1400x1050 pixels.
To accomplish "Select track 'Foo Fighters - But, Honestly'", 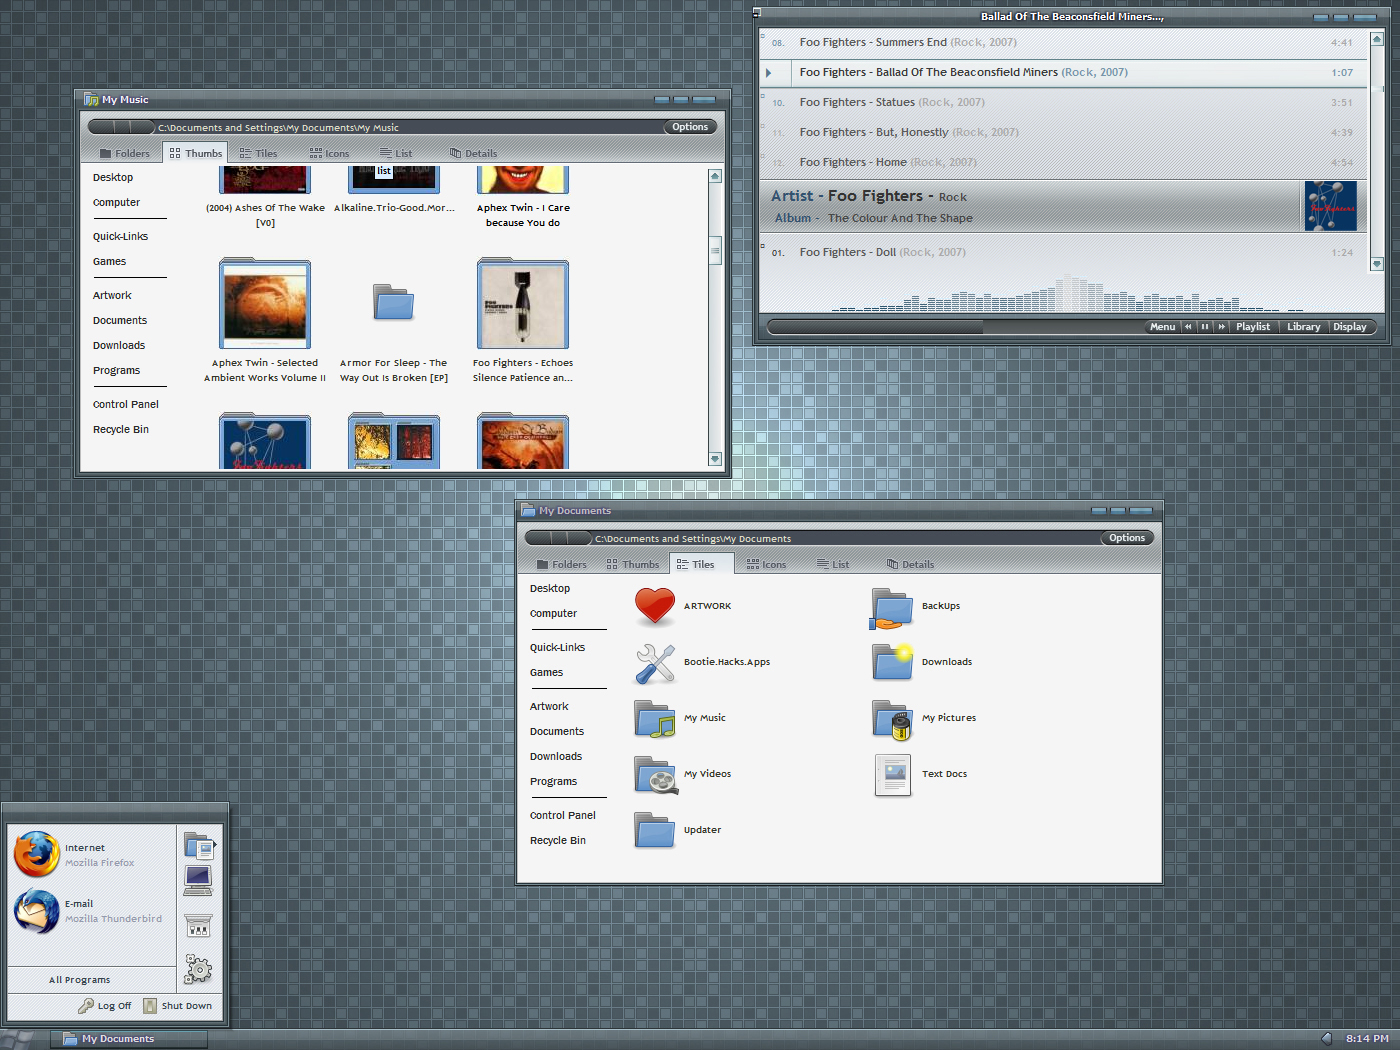I will pyautogui.click(x=1062, y=132).
